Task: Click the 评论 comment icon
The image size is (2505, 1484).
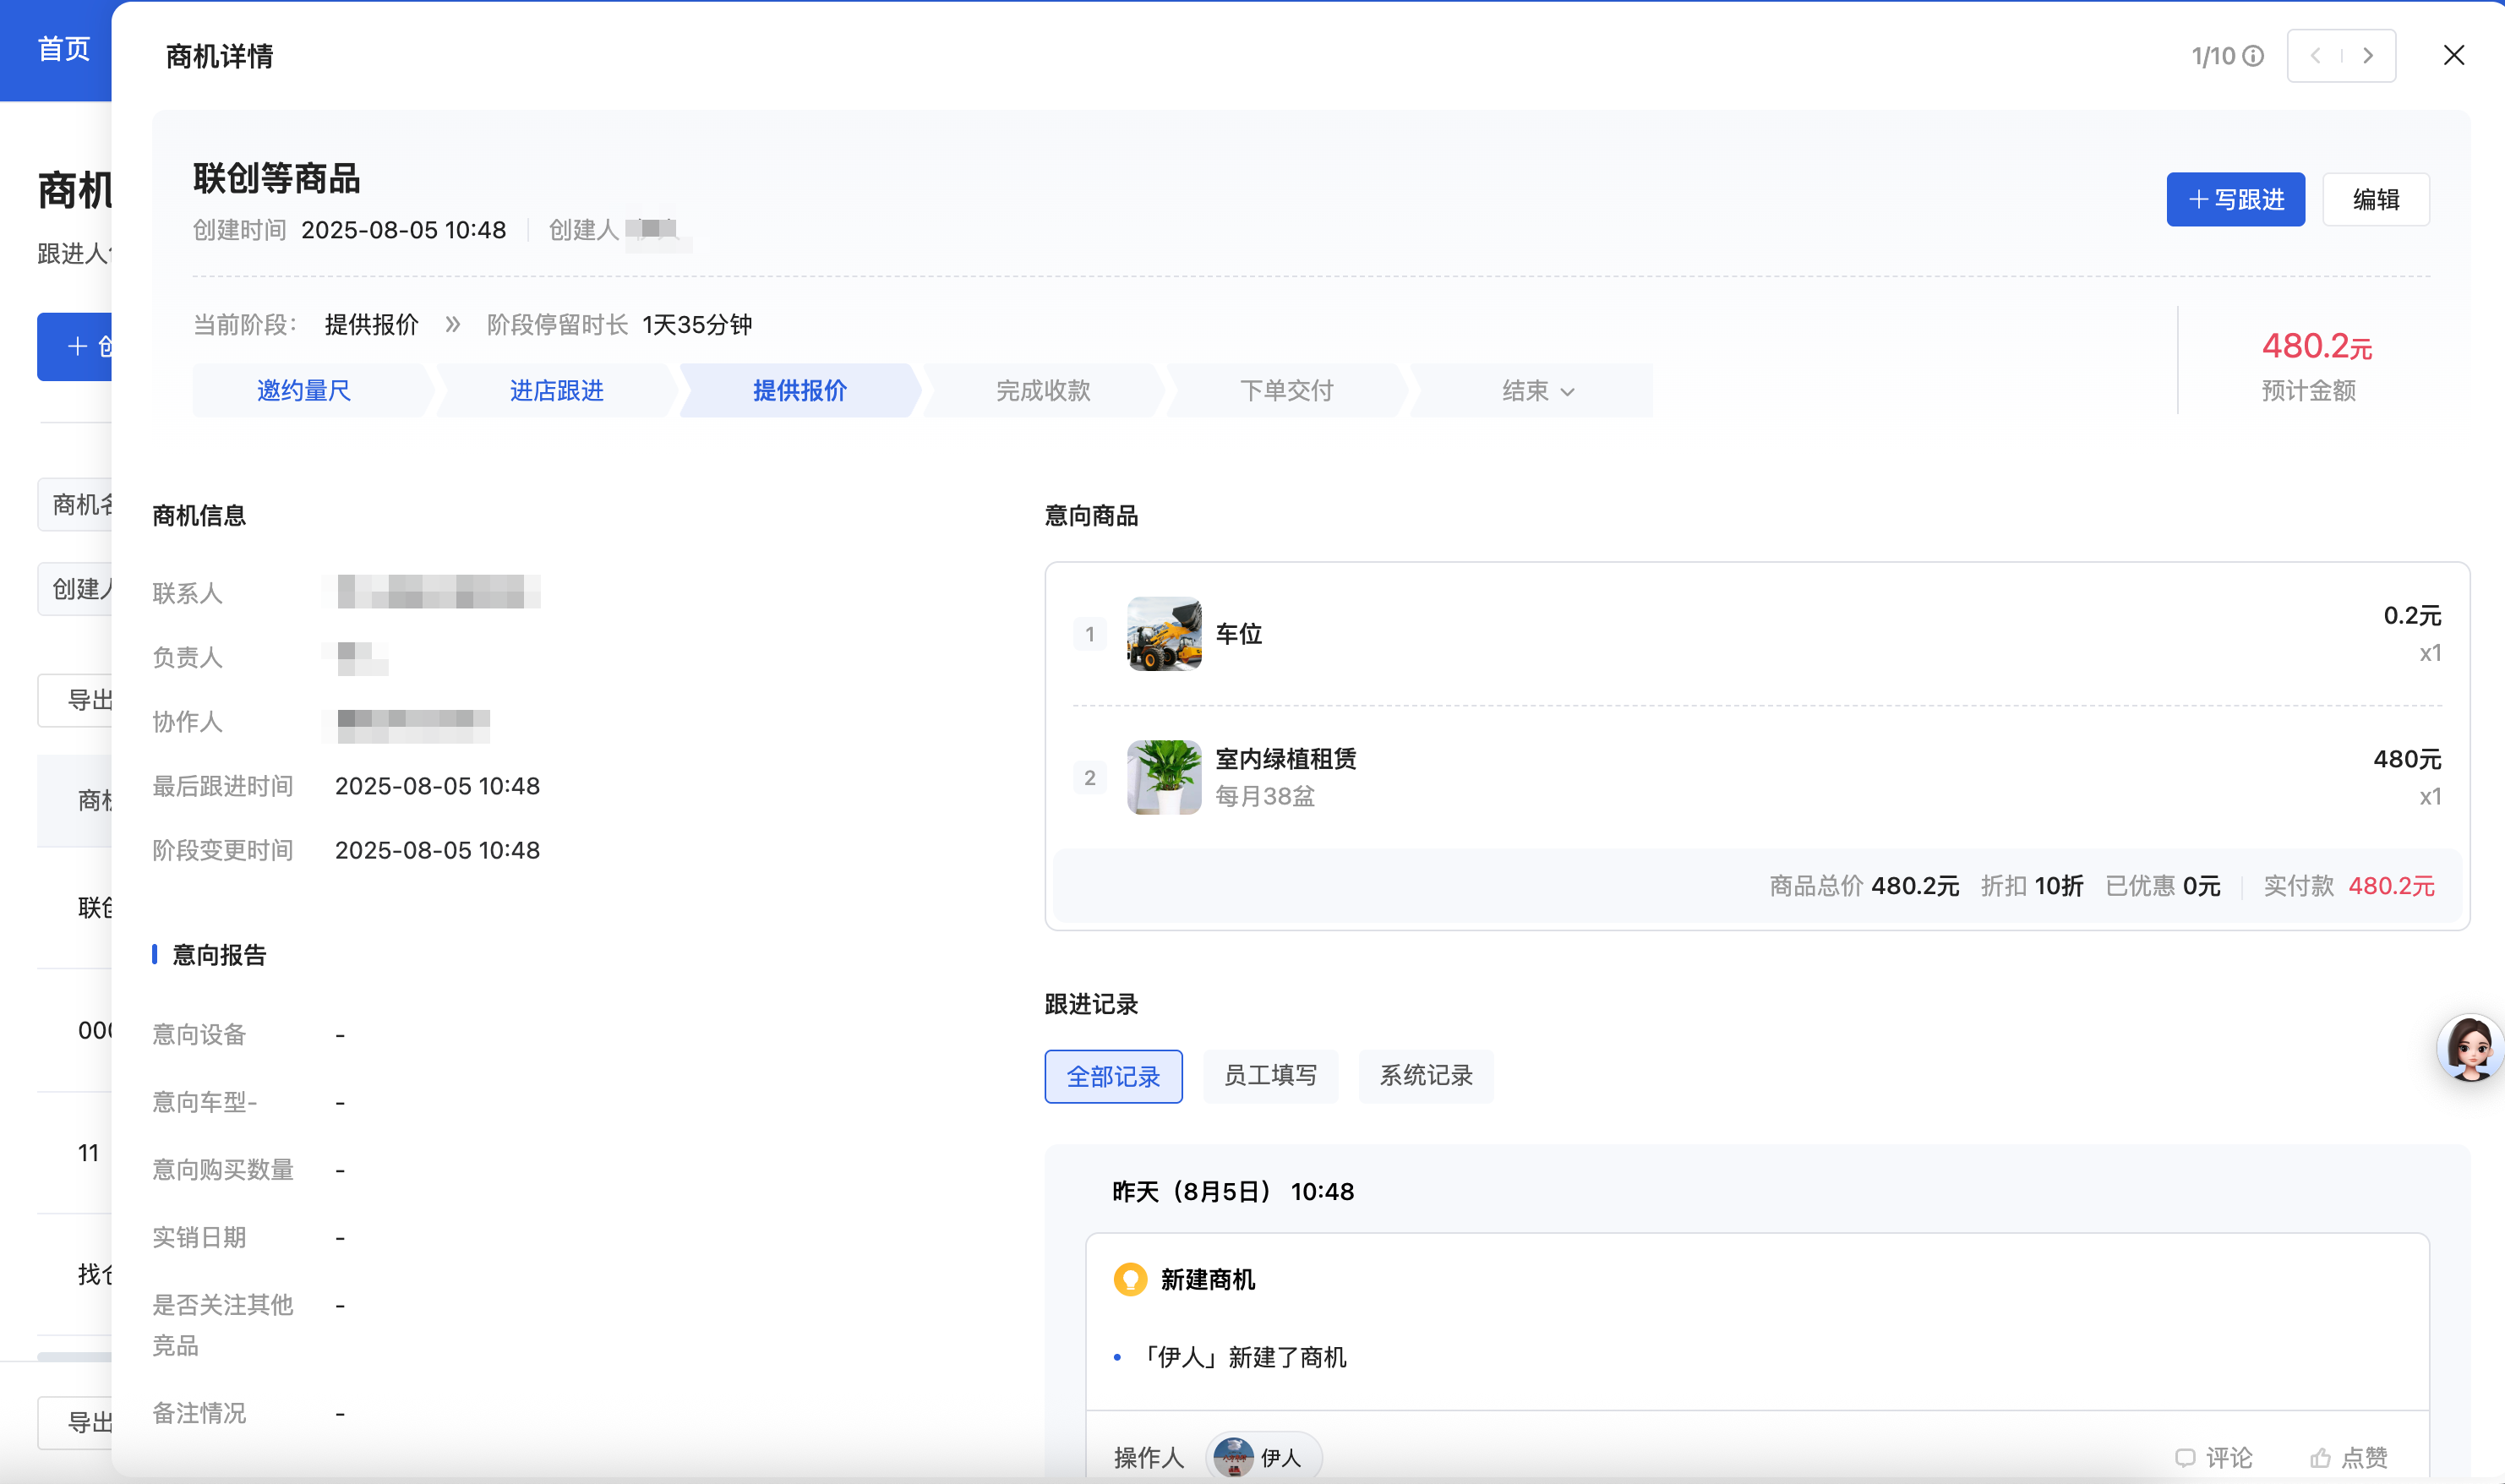Action: (2185, 1458)
